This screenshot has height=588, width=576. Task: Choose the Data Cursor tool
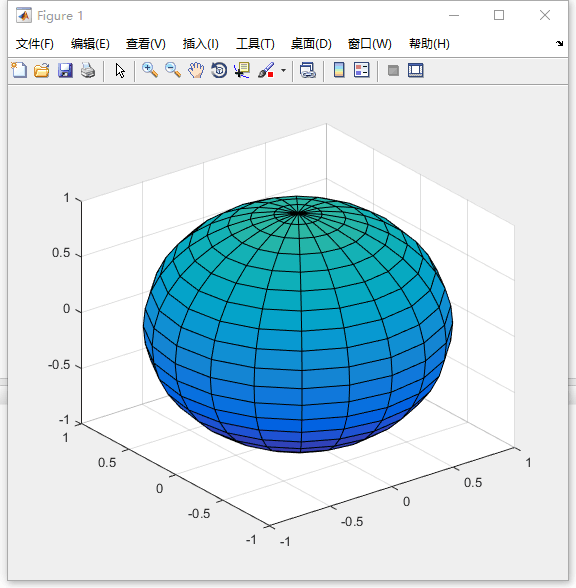[242, 70]
